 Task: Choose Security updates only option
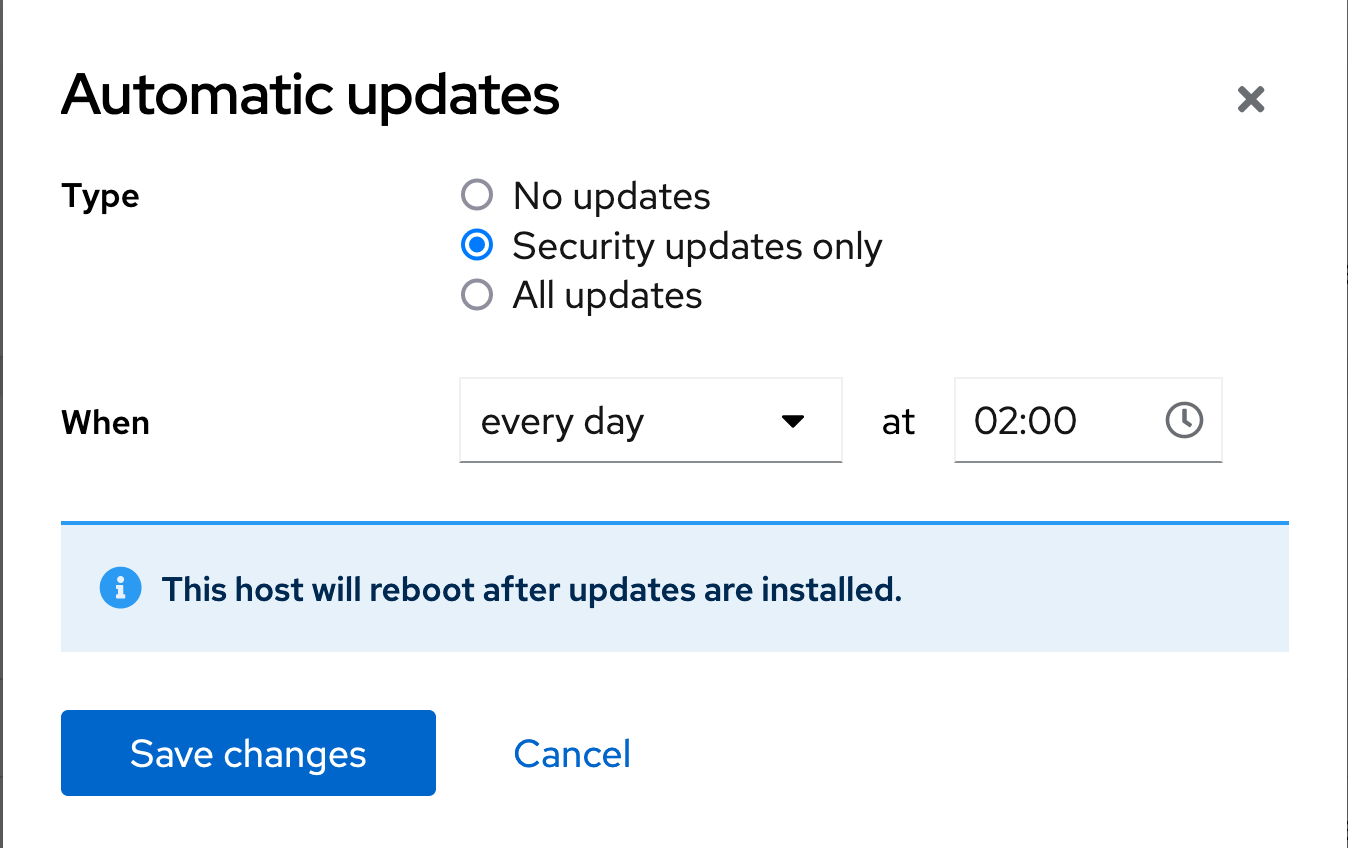coord(477,245)
